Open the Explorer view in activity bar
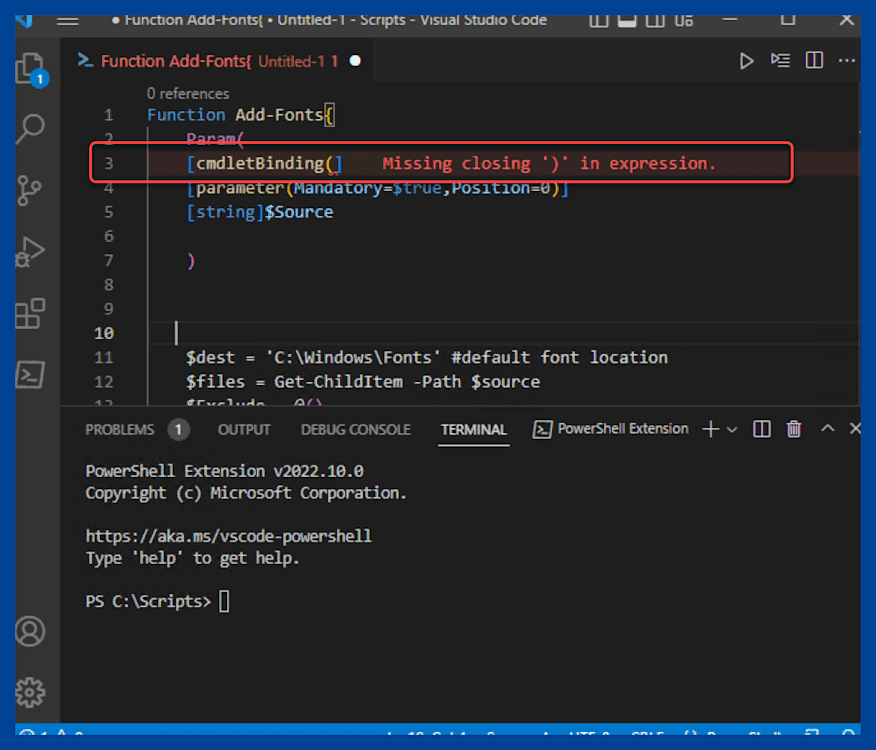The height and width of the screenshot is (750, 876). [x=31, y=69]
